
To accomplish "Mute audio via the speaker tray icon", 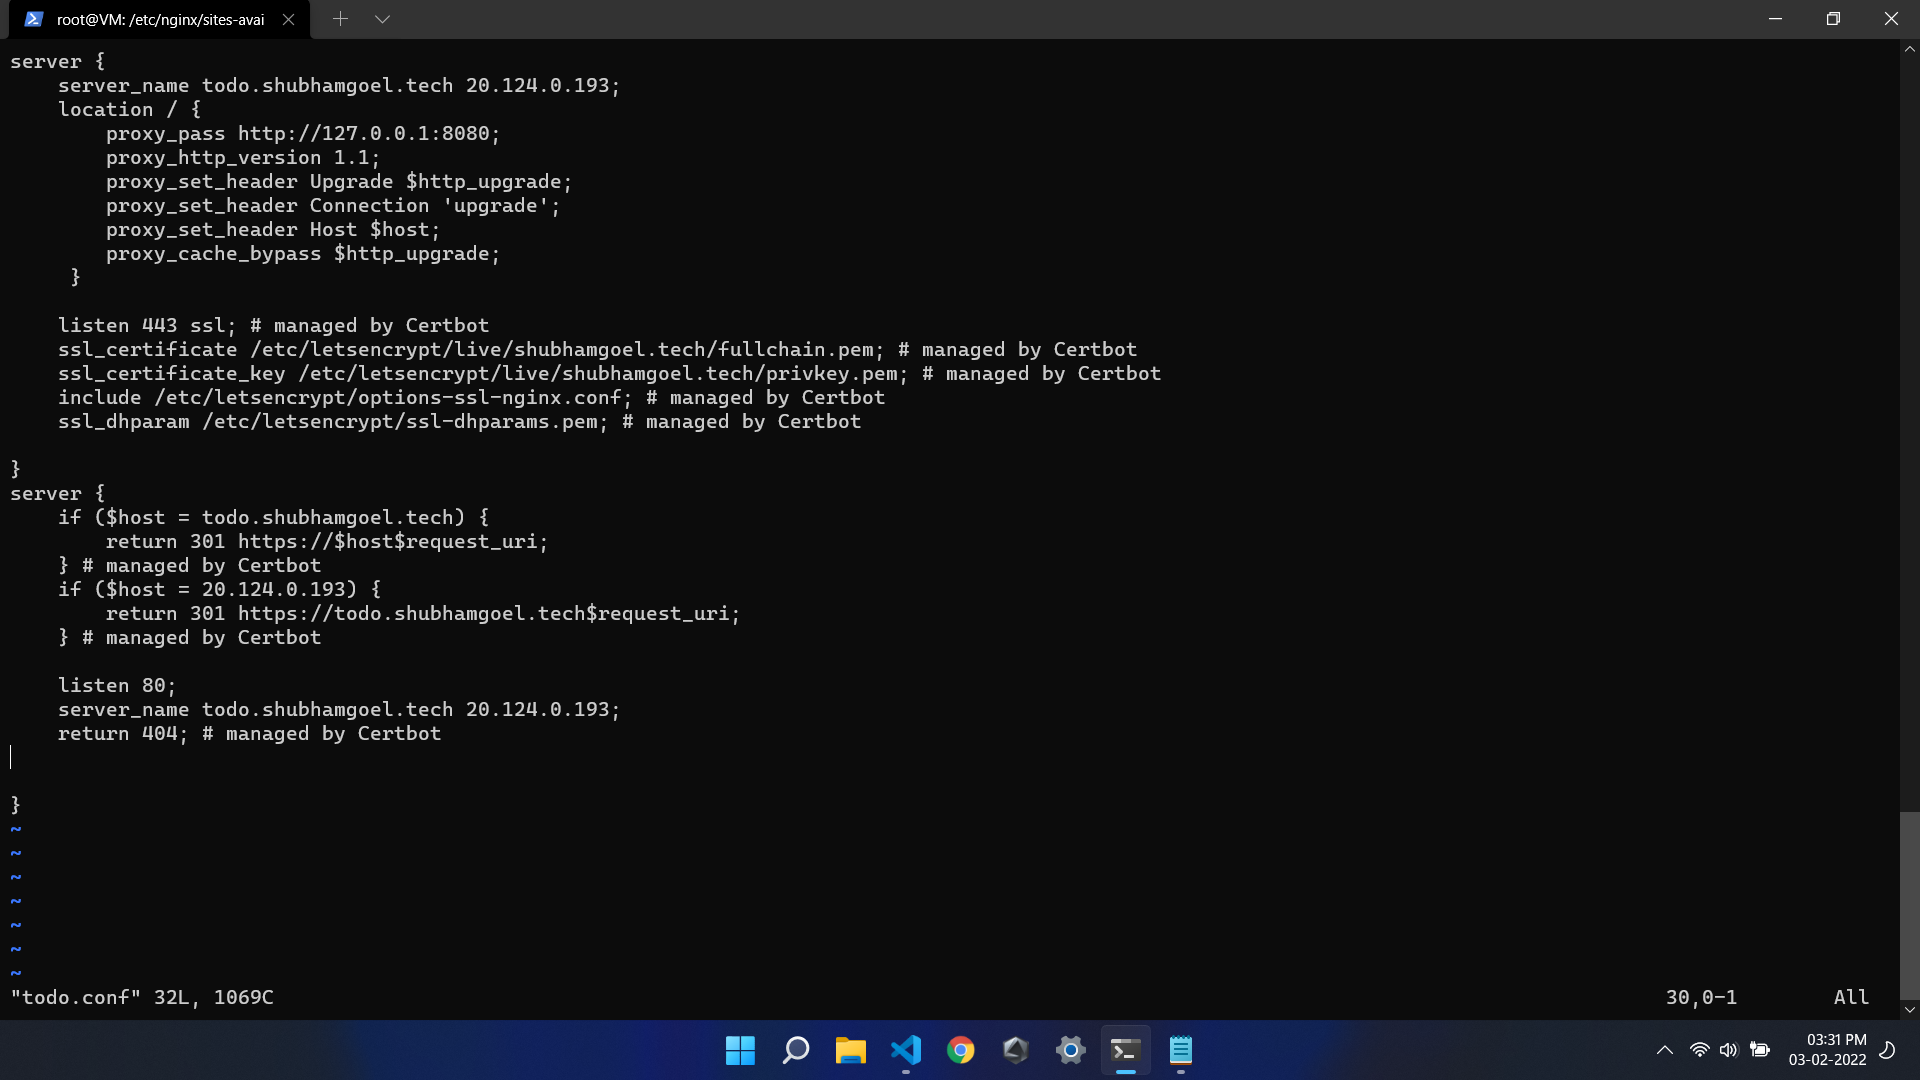I will tap(1730, 1050).
